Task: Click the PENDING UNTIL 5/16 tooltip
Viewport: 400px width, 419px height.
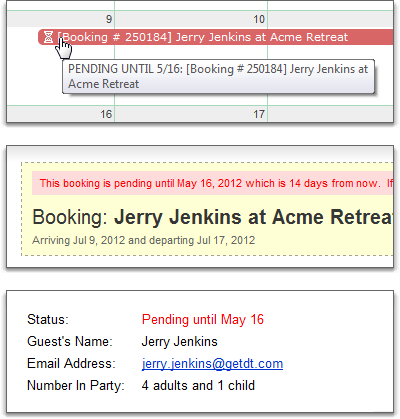Action: tap(218, 76)
